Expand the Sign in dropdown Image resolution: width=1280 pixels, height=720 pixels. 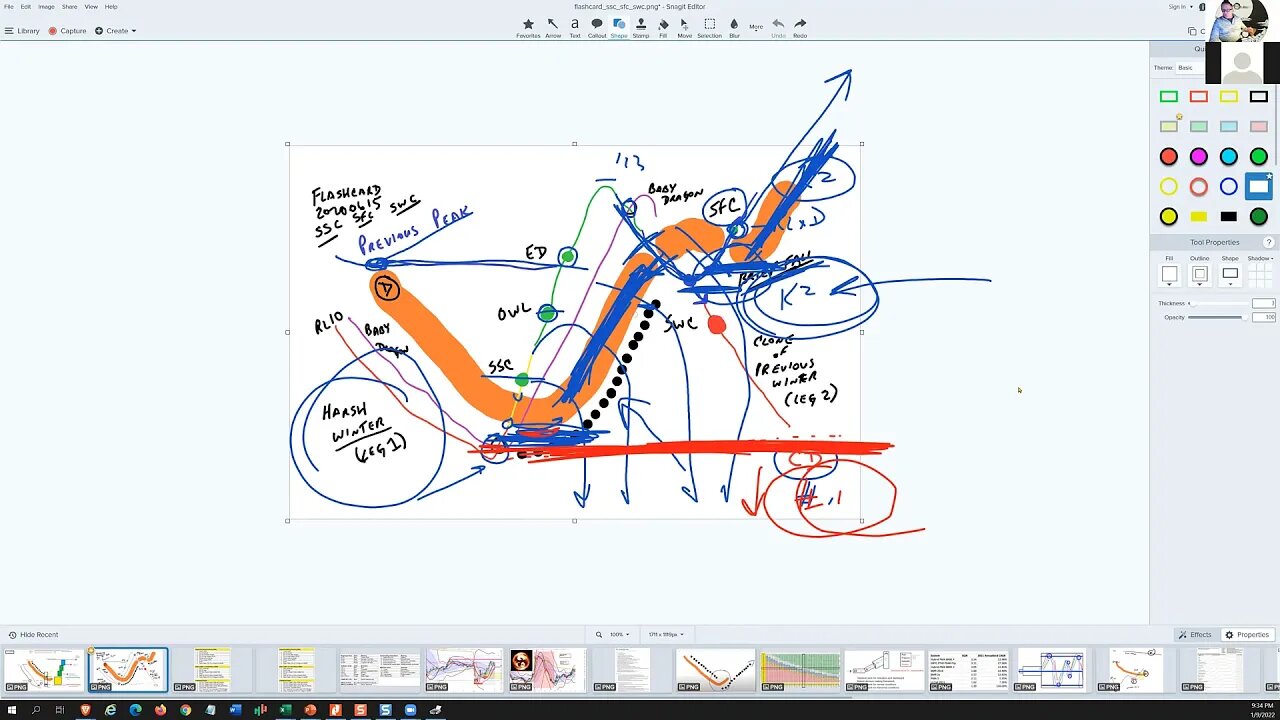coord(1180,7)
